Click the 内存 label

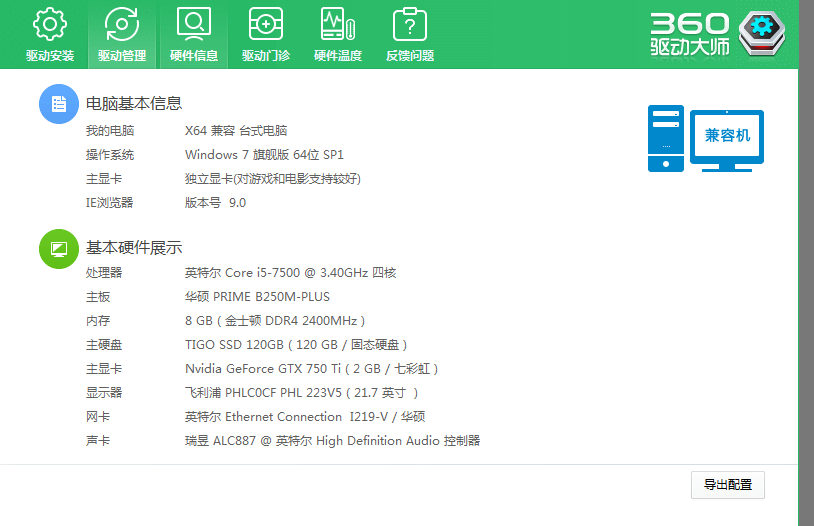tap(98, 320)
